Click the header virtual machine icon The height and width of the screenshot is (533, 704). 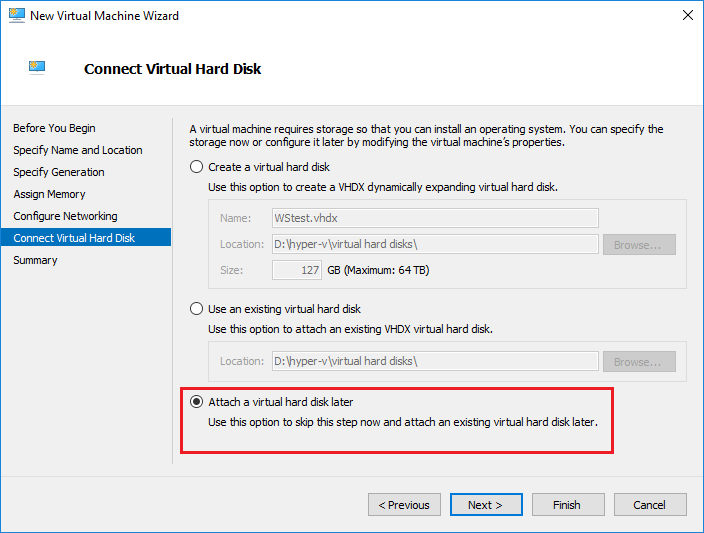[x=37, y=68]
